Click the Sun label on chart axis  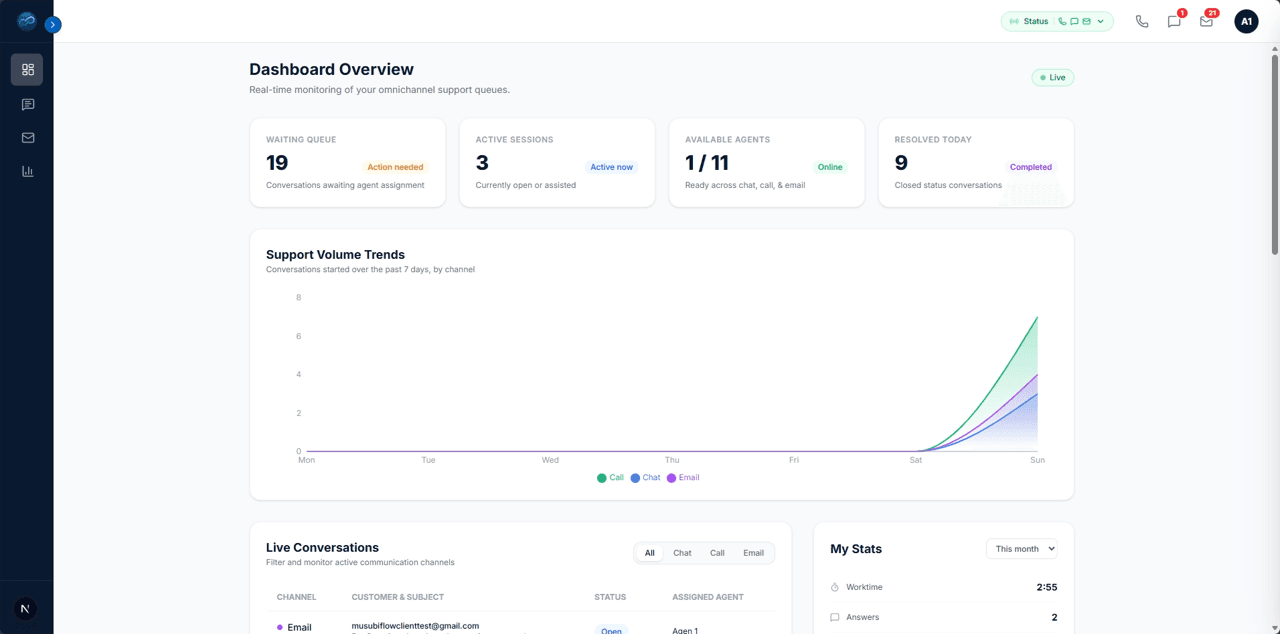1037,460
